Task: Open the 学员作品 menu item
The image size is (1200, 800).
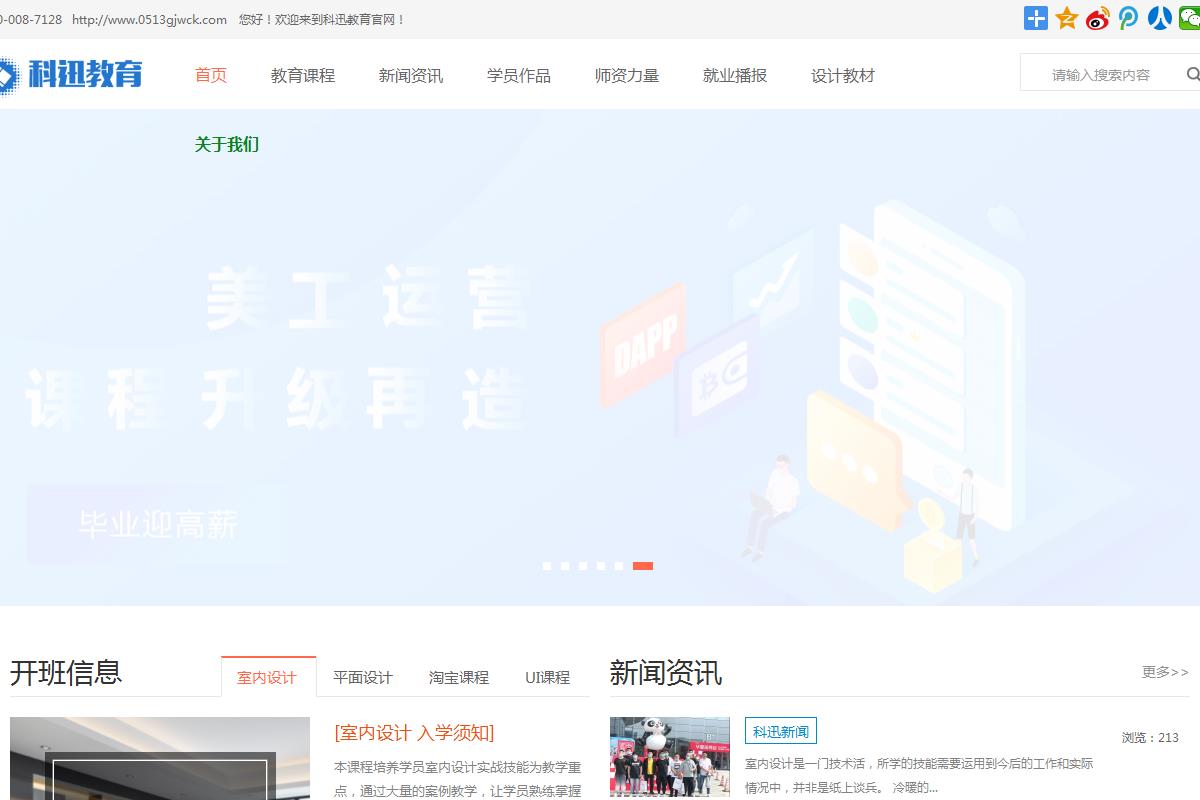Action: [519, 75]
